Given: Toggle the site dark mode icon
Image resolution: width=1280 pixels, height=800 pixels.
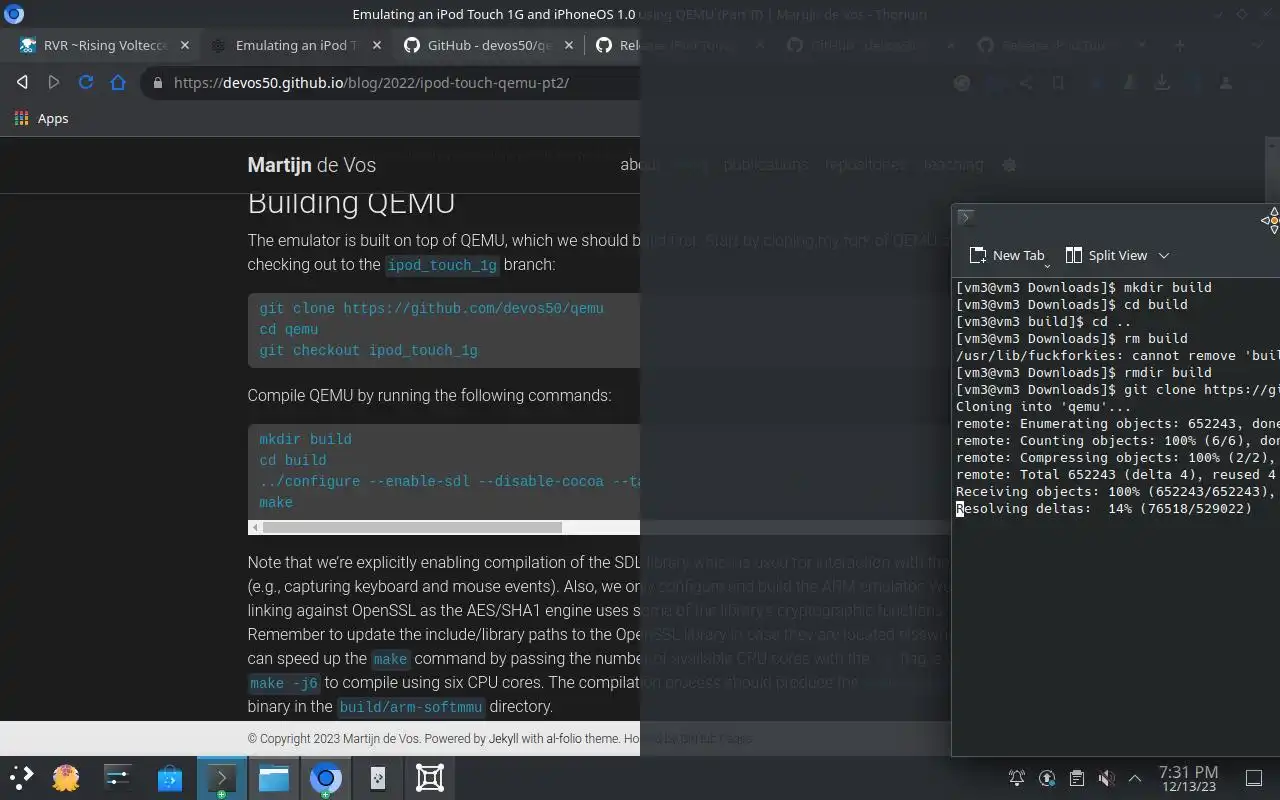Looking at the screenshot, I should coord(1009,165).
